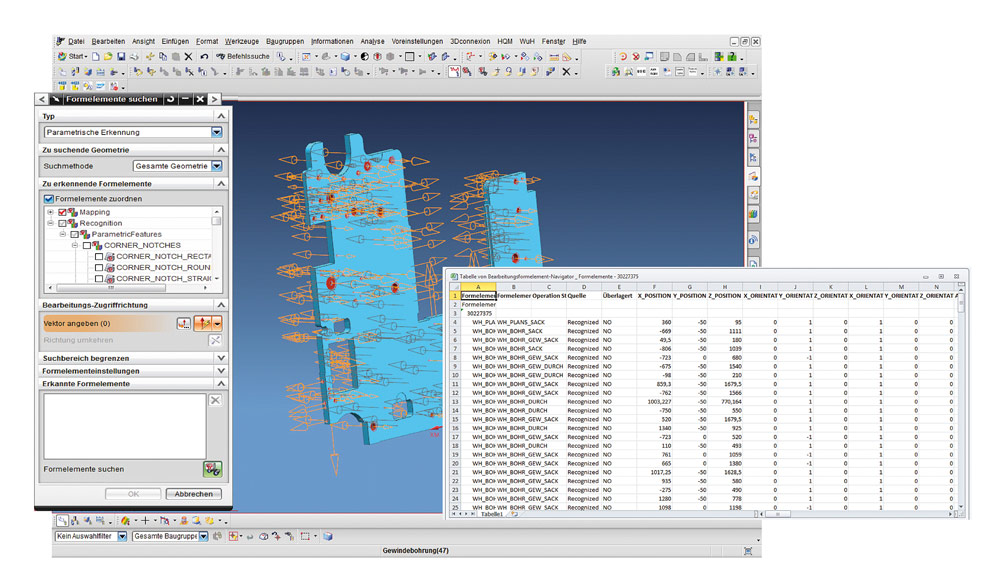Viewport: 1000px width, 586px height.
Task: Click the Abbrechen button
Action: pyautogui.click(x=193, y=494)
